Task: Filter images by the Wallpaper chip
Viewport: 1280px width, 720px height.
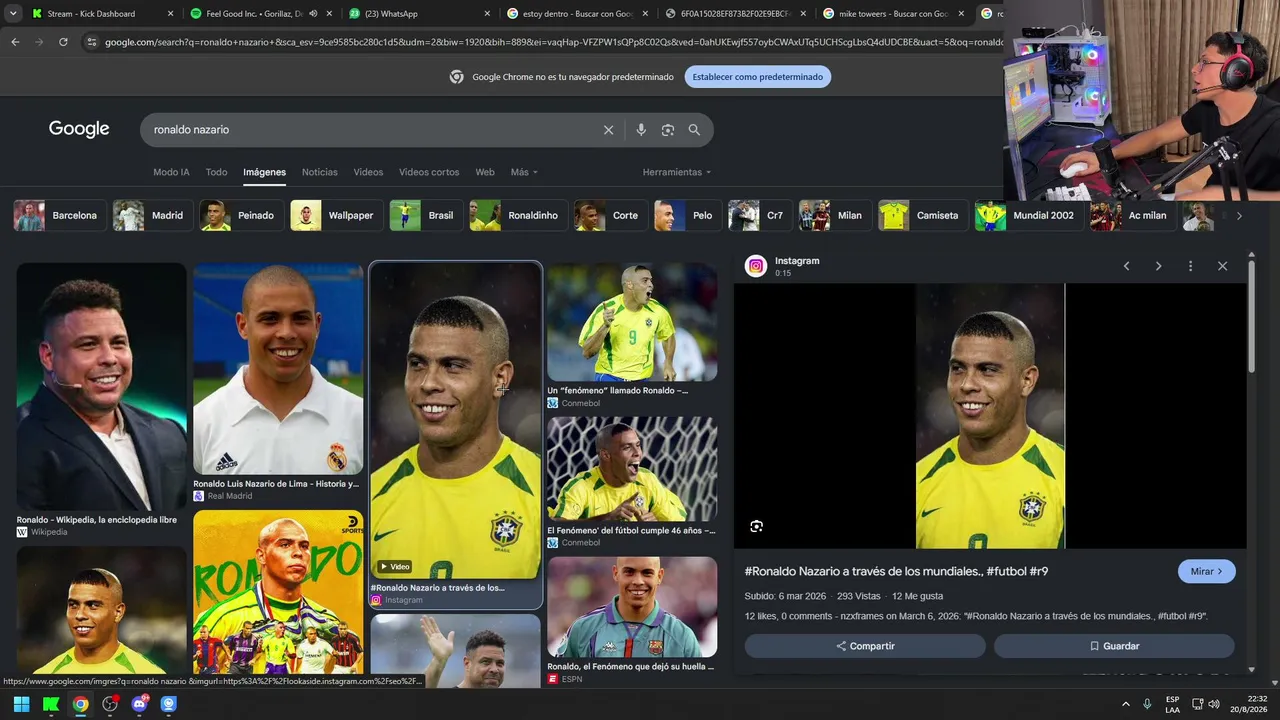Action: point(335,216)
